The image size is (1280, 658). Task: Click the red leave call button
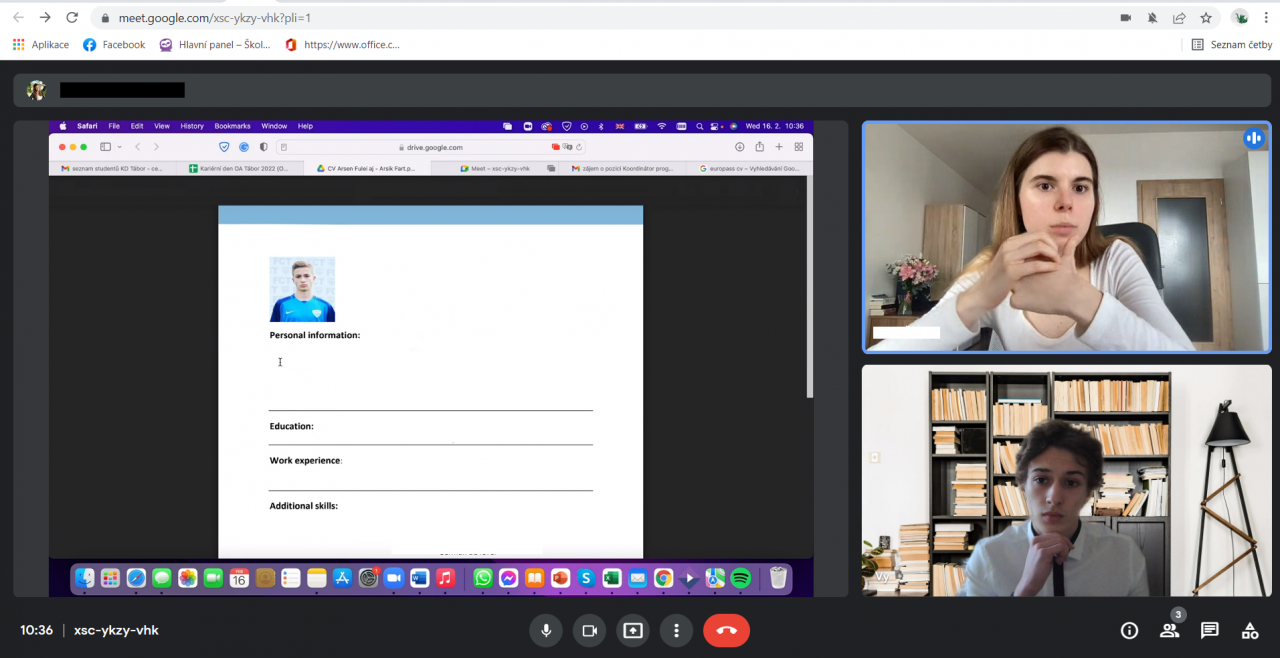[x=726, y=630]
